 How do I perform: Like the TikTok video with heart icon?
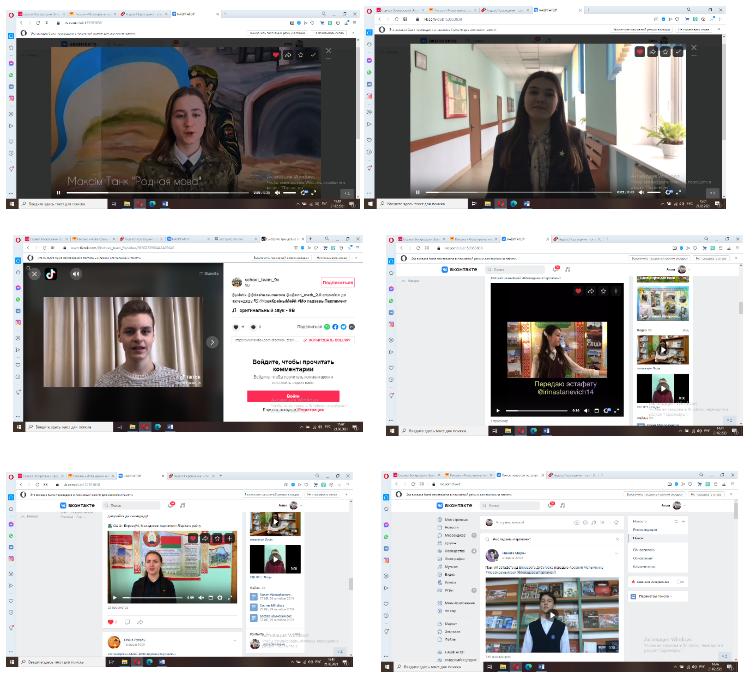pos(236,327)
